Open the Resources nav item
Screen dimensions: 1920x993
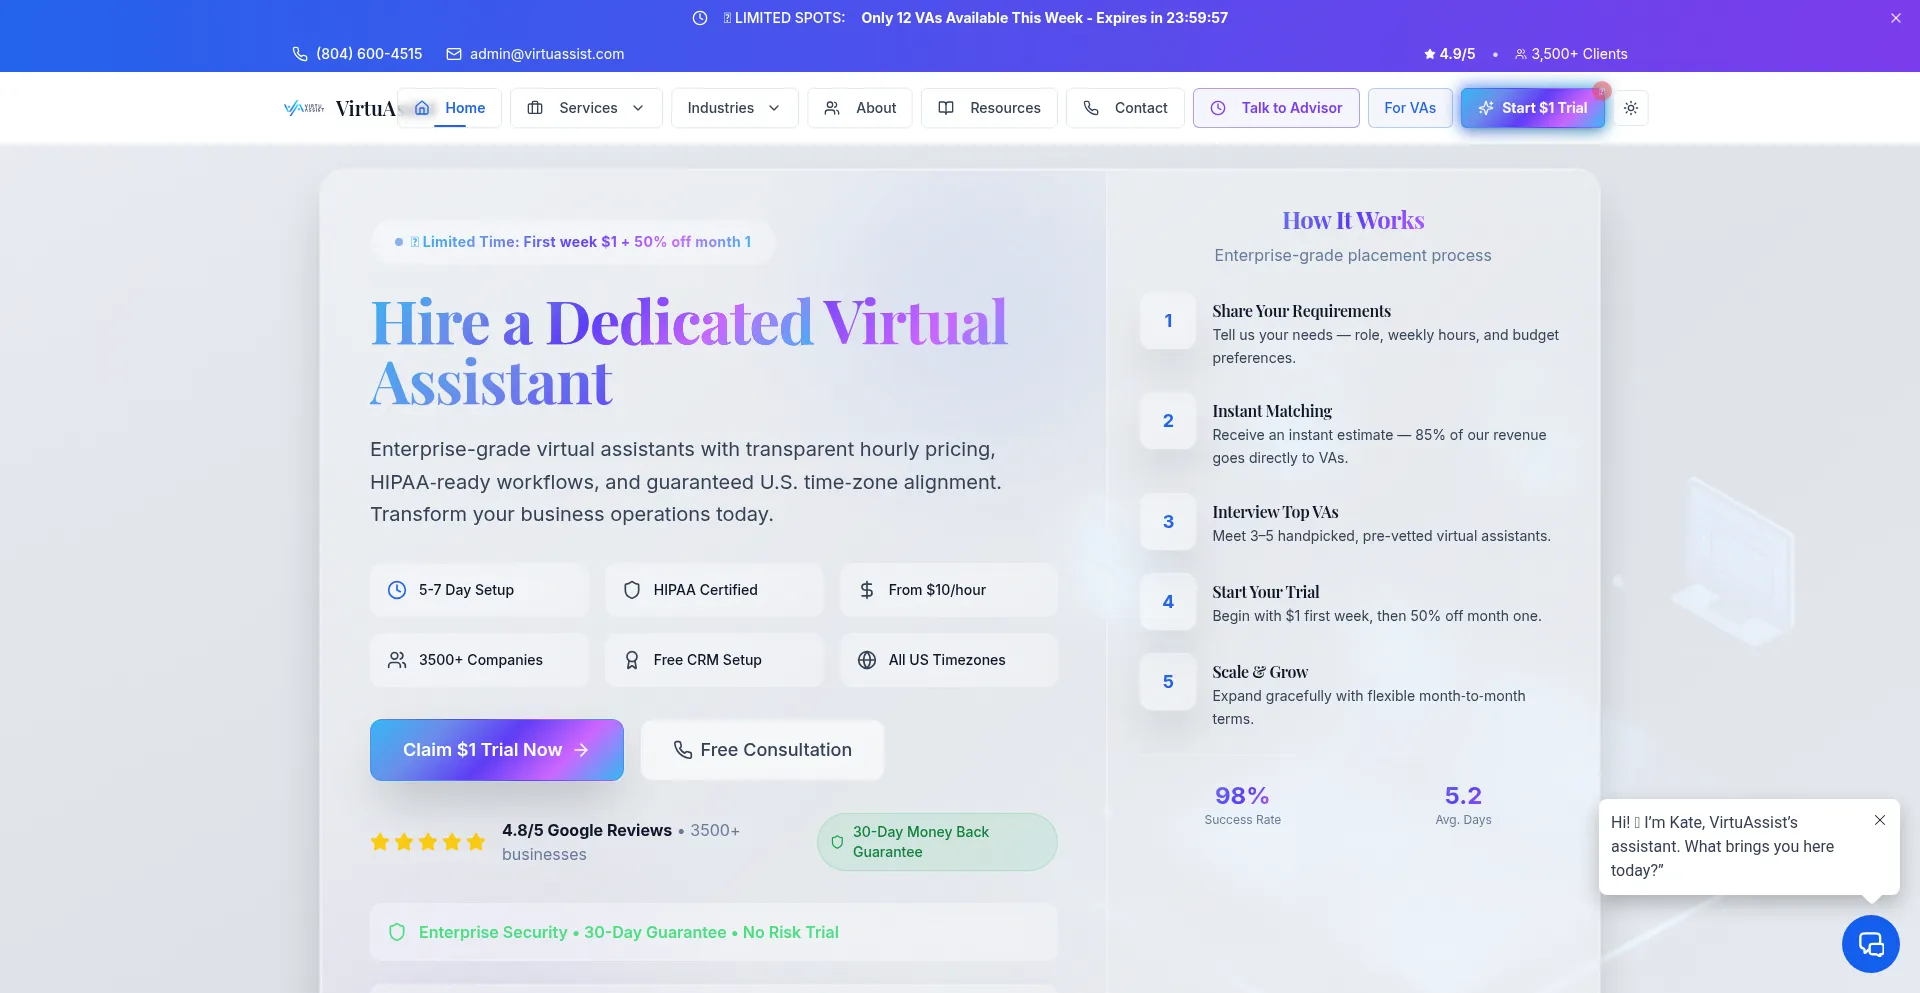[989, 108]
